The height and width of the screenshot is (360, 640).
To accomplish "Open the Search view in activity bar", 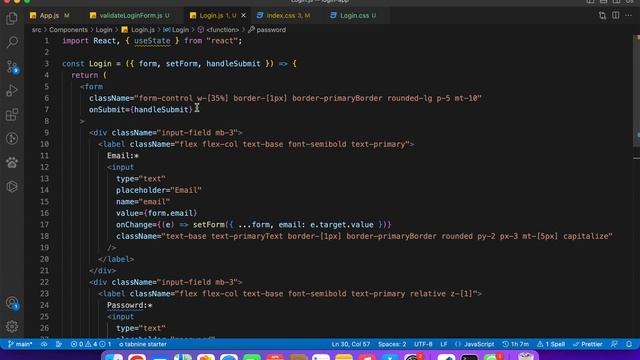I will tap(12, 42).
